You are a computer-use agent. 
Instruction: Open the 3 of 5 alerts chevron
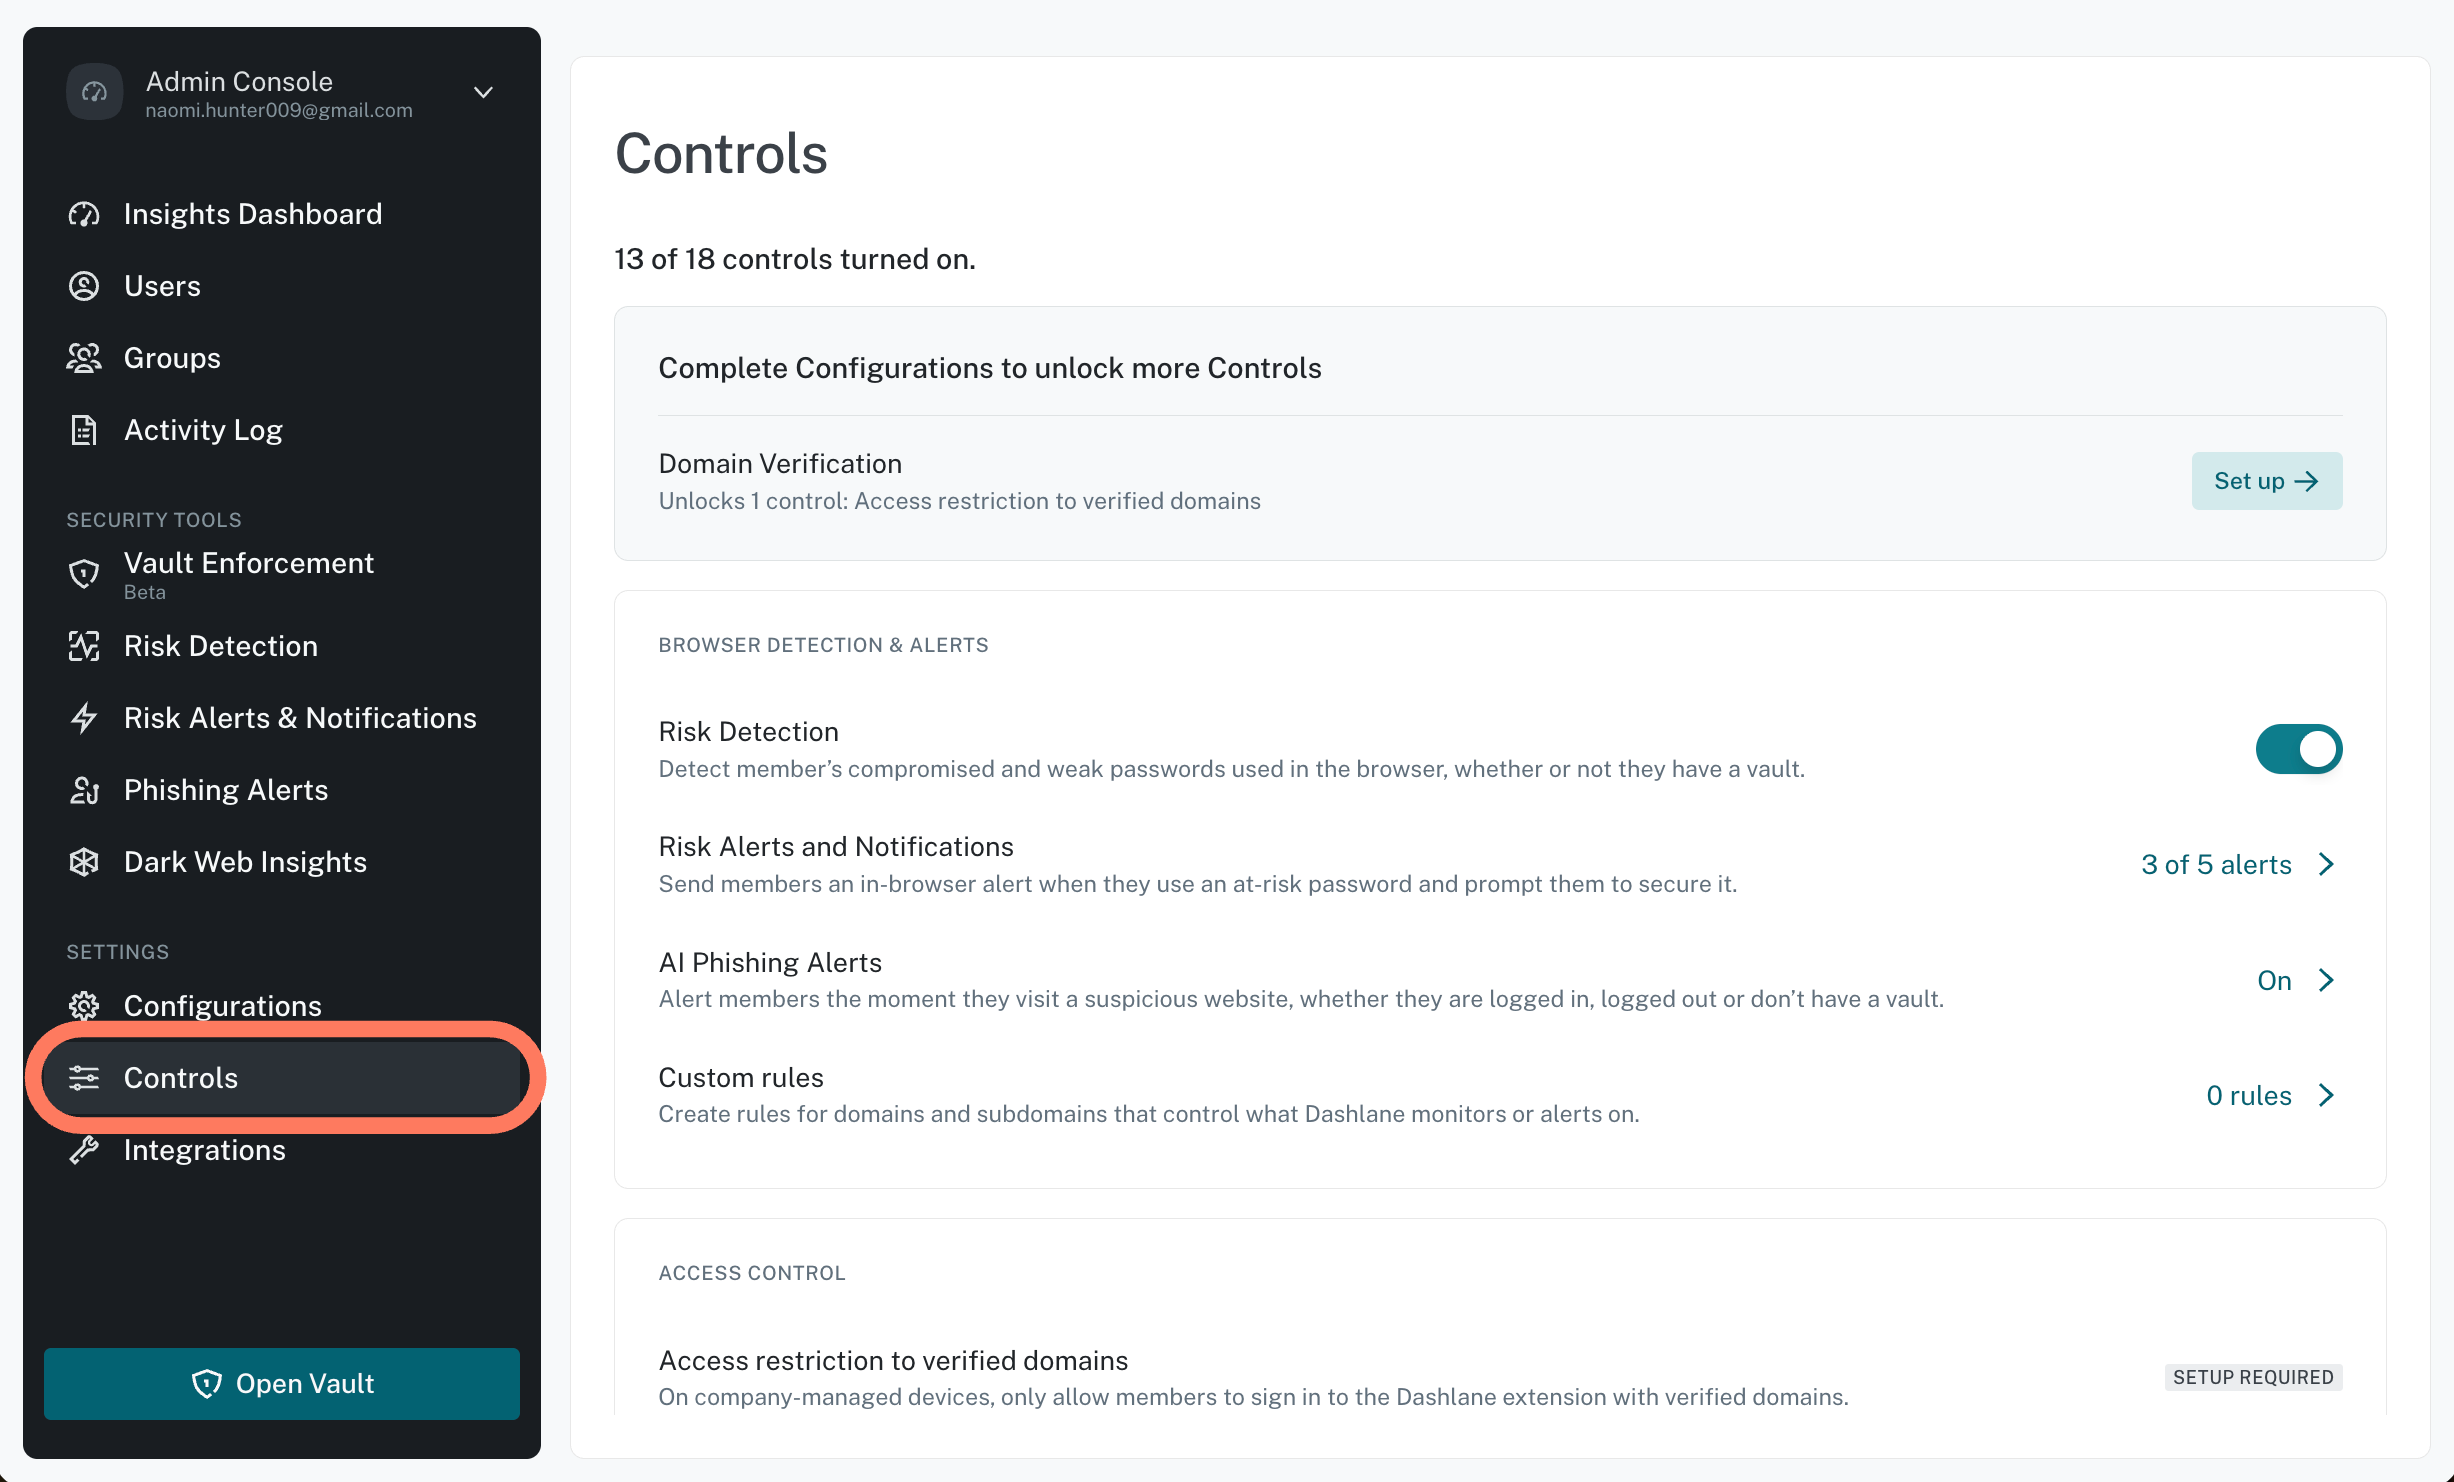coord(2326,864)
